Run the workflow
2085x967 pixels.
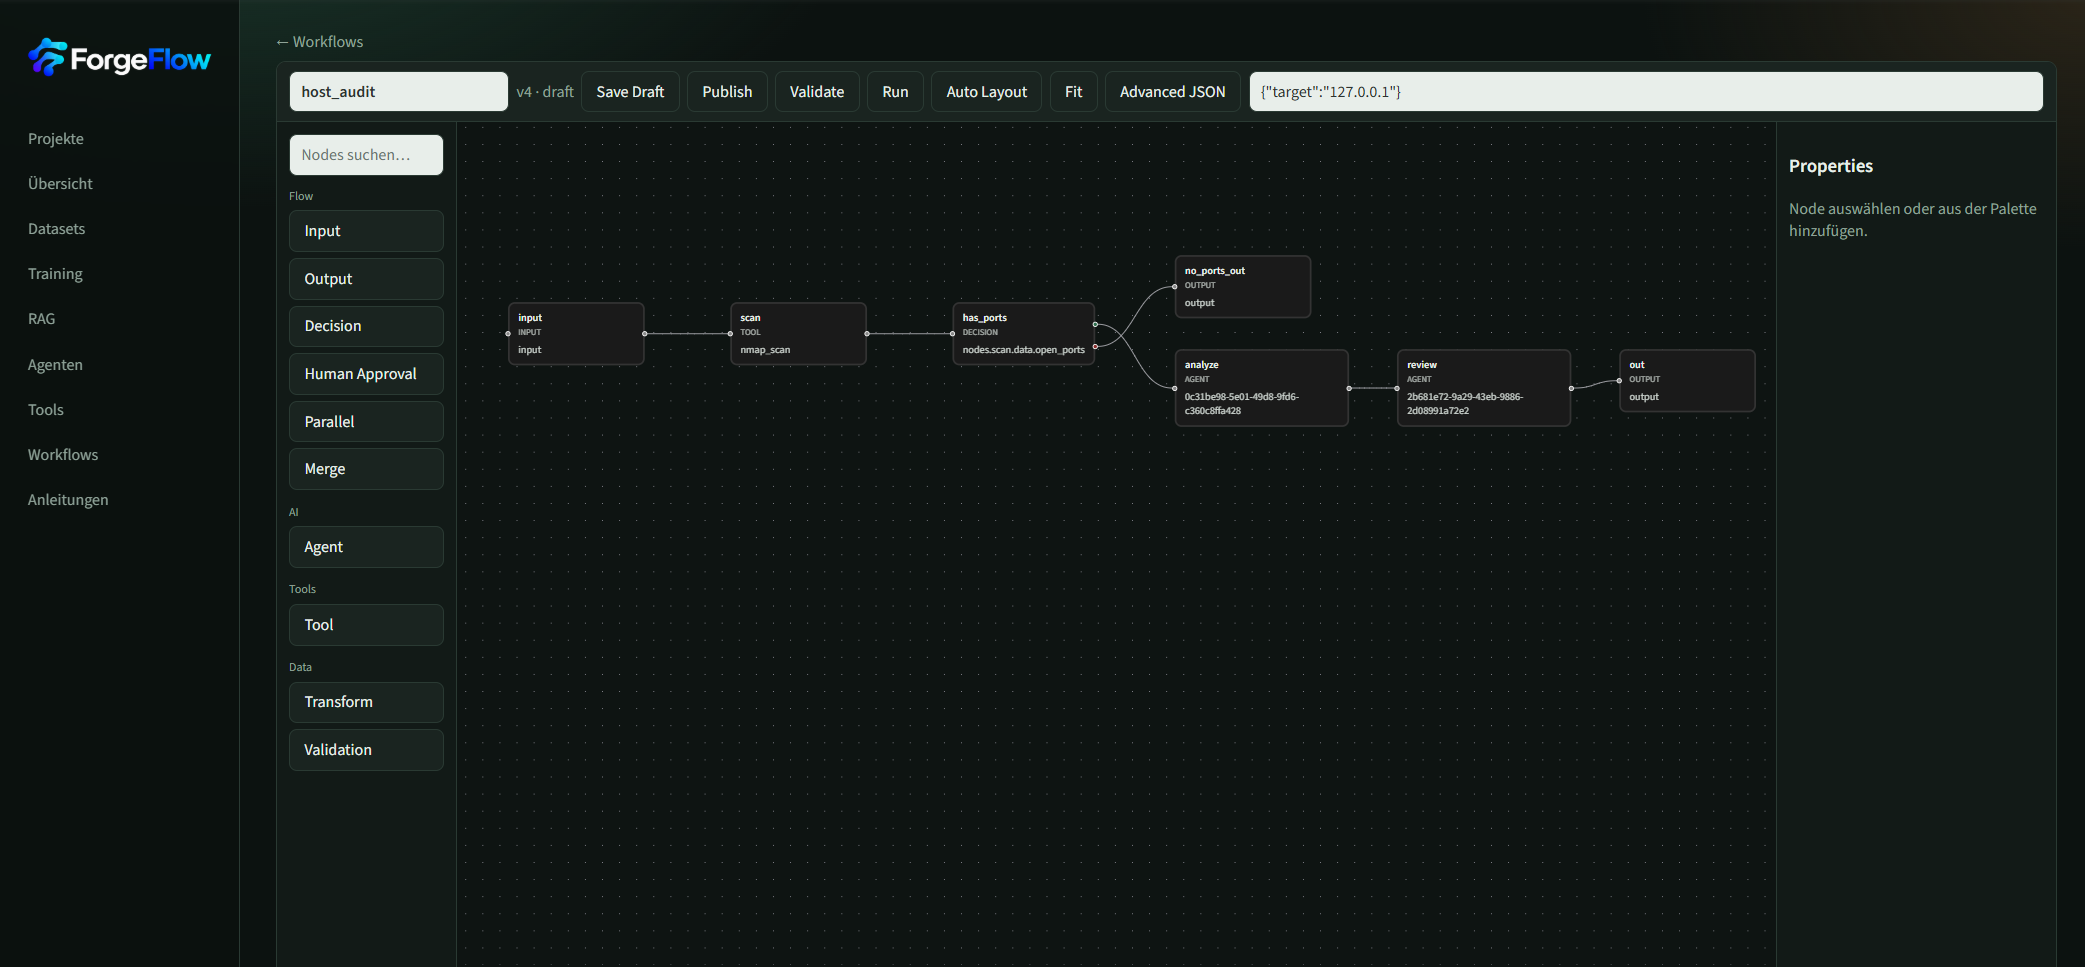coord(895,92)
